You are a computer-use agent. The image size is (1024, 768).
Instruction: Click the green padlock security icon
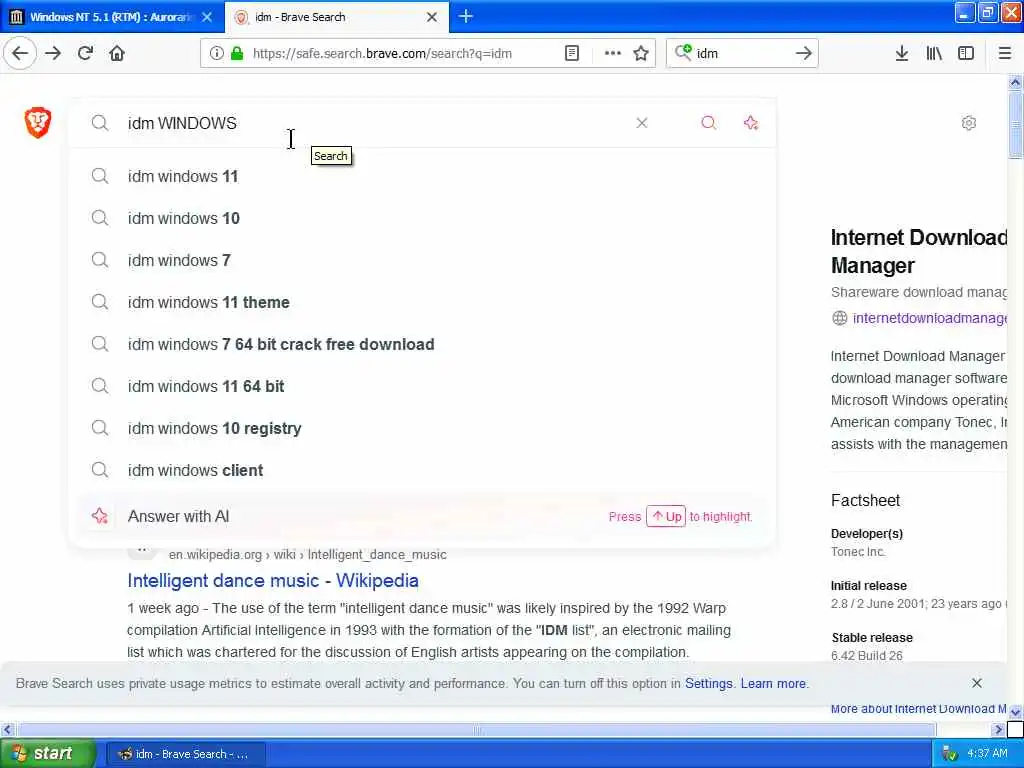click(x=237, y=53)
